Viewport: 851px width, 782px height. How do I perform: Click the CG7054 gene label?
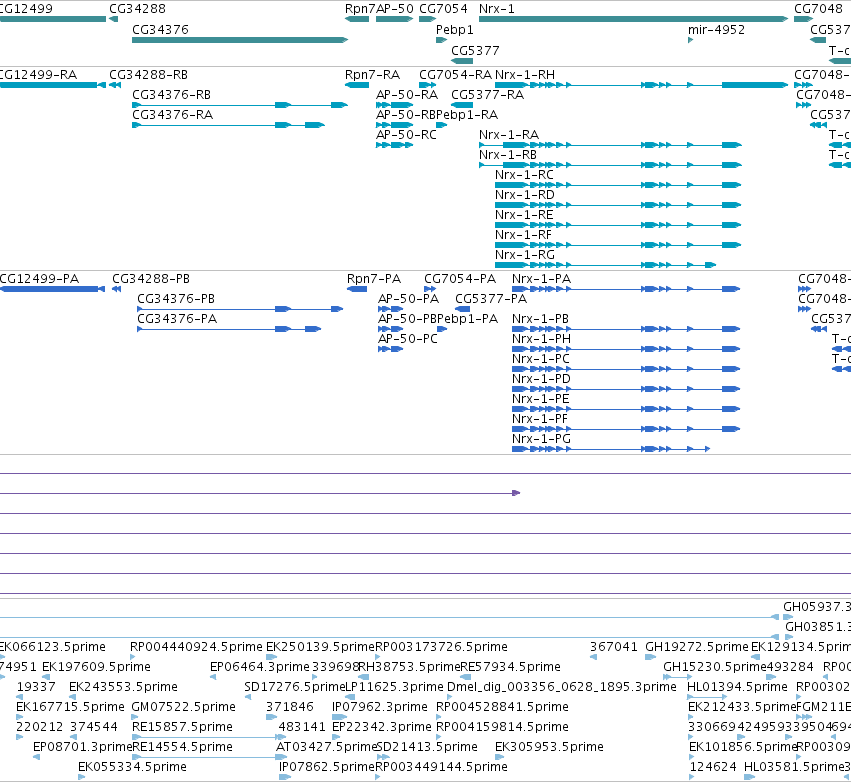[x=443, y=9]
